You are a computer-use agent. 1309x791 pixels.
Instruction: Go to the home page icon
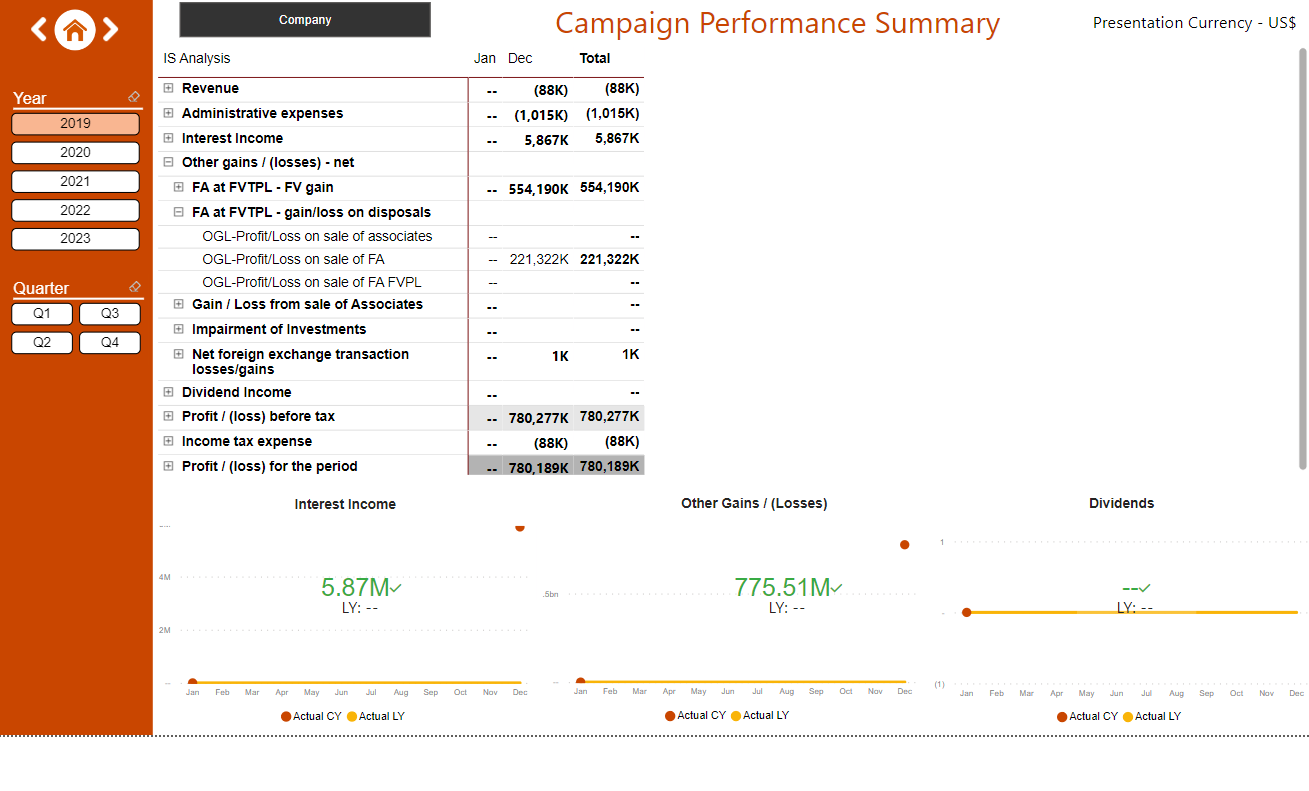[74, 29]
